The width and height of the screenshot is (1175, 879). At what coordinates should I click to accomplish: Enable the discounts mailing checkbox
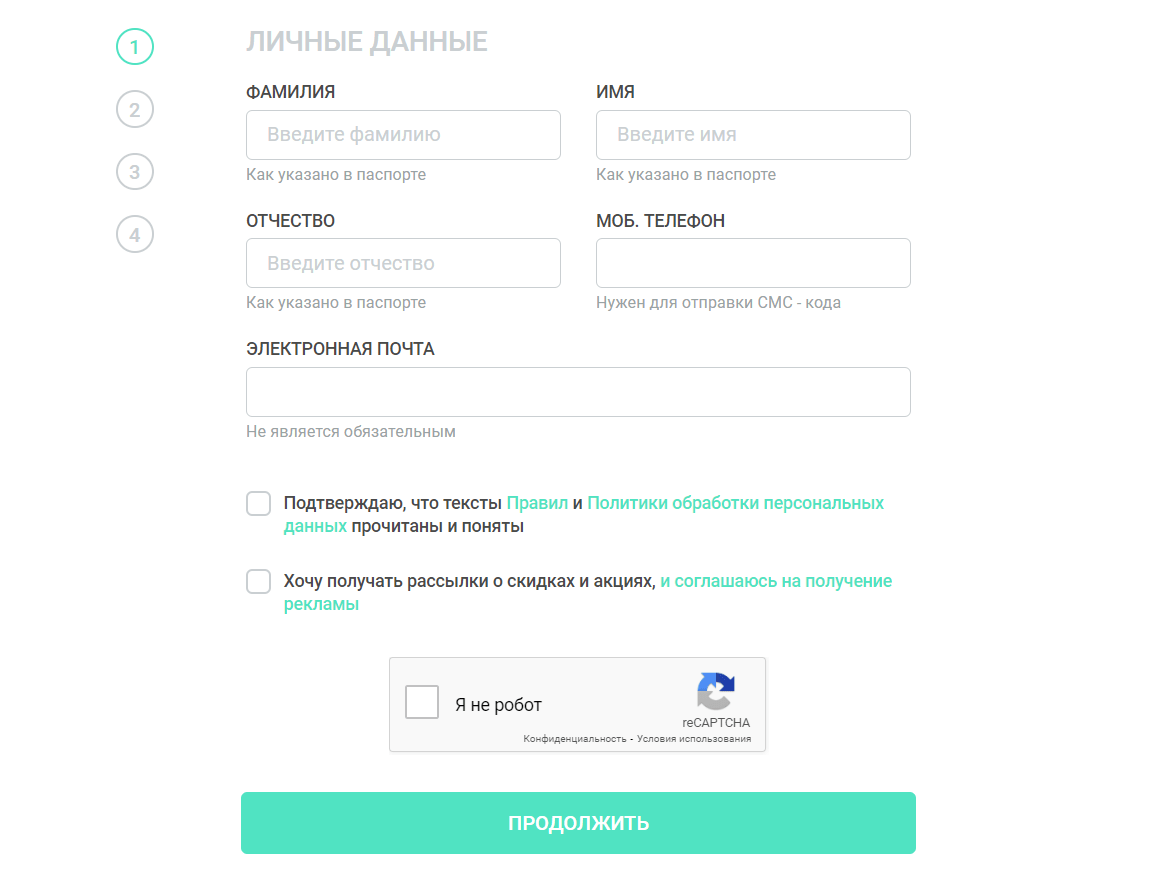click(259, 581)
